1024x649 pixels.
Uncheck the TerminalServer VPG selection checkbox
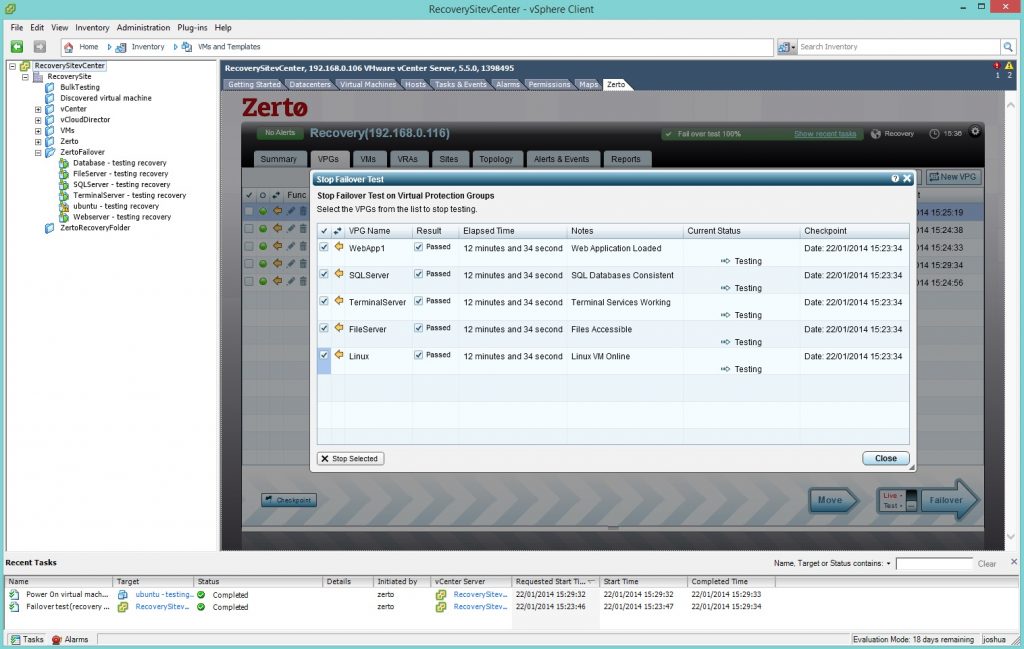click(324, 301)
